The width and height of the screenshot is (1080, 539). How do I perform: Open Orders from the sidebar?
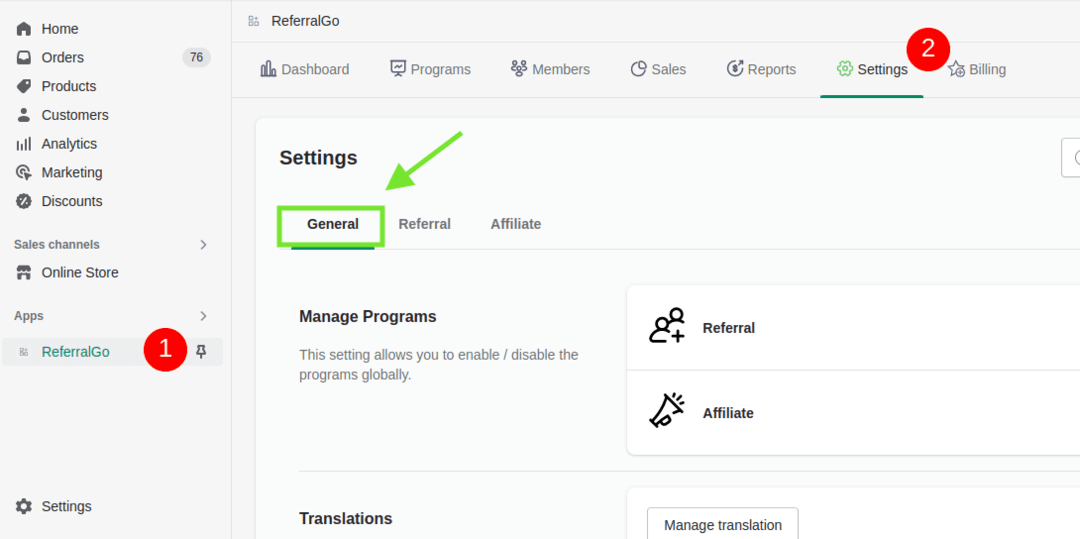coord(62,58)
